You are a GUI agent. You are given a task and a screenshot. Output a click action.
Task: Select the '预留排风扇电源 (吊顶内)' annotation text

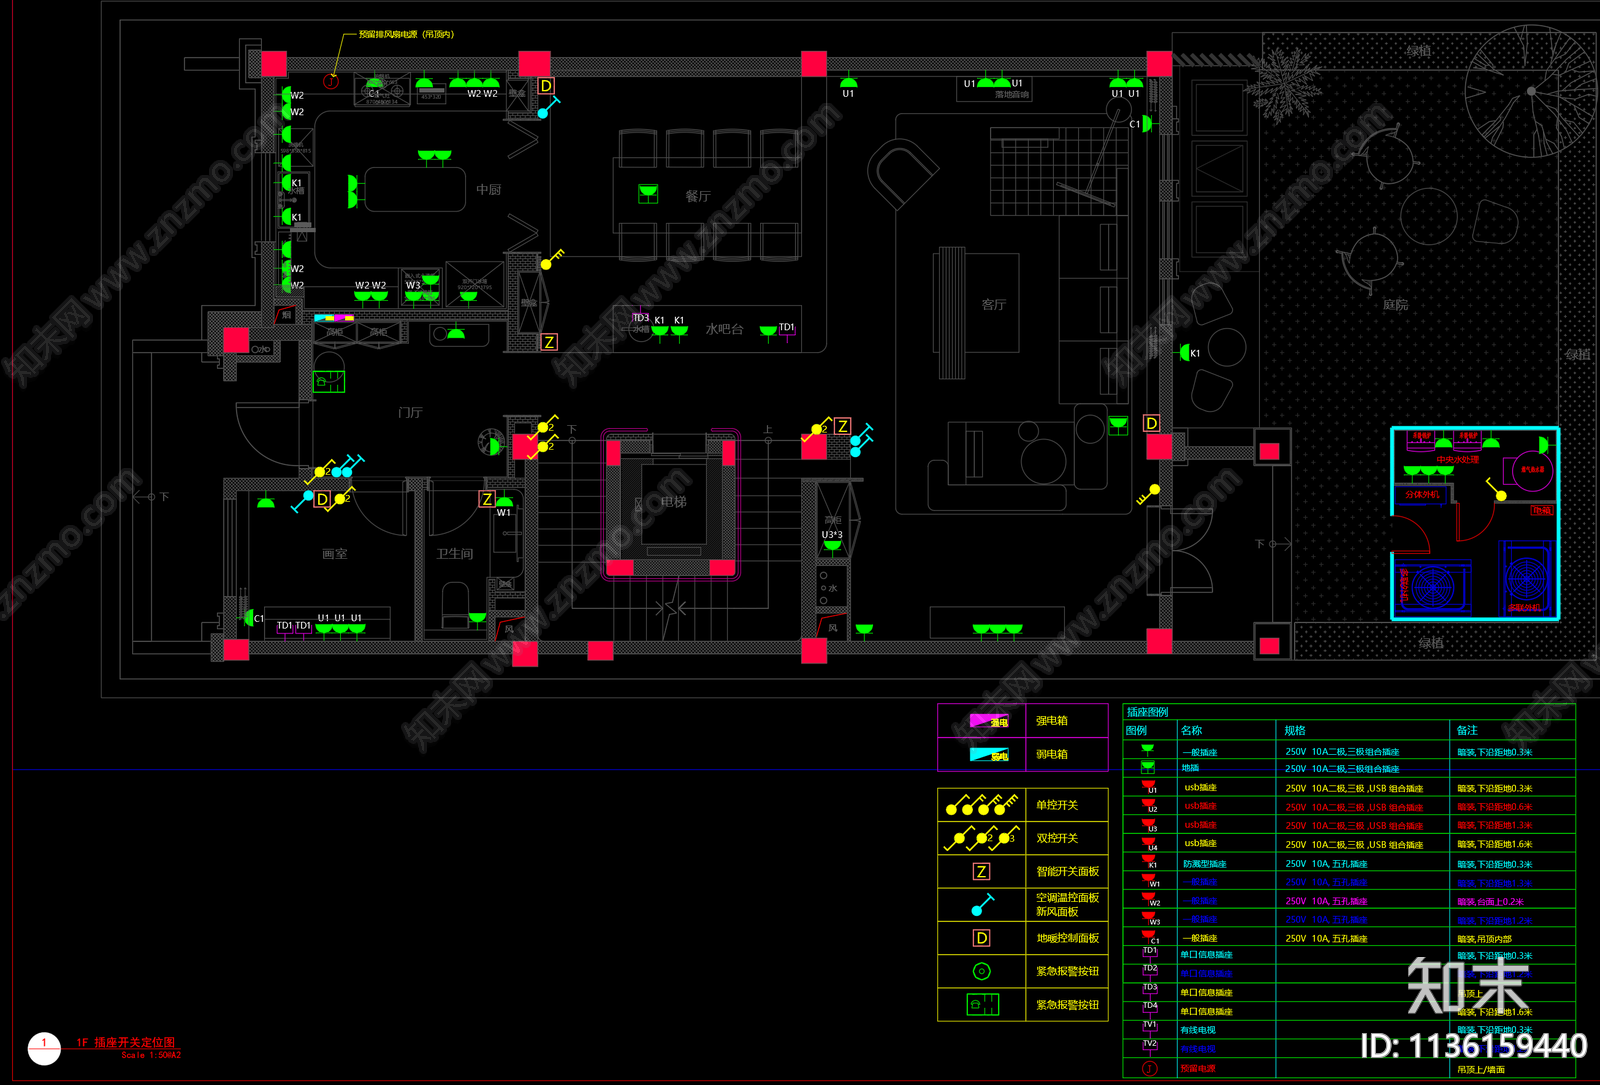point(406,34)
